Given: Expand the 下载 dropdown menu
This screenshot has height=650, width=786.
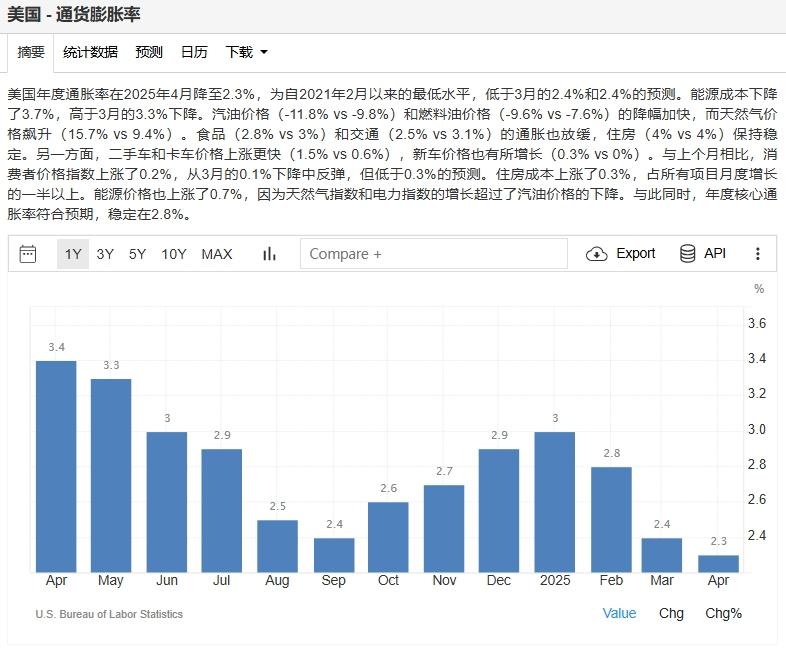Looking at the screenshot, I should click(246, 52).
